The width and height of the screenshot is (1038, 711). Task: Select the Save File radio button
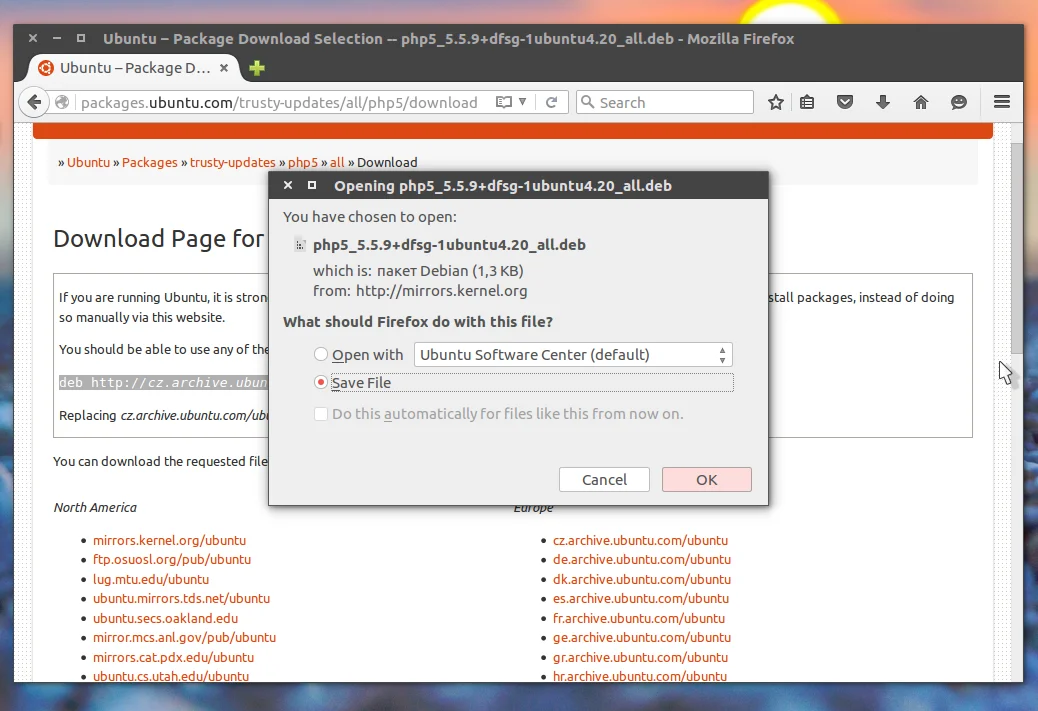pos(321,383)
